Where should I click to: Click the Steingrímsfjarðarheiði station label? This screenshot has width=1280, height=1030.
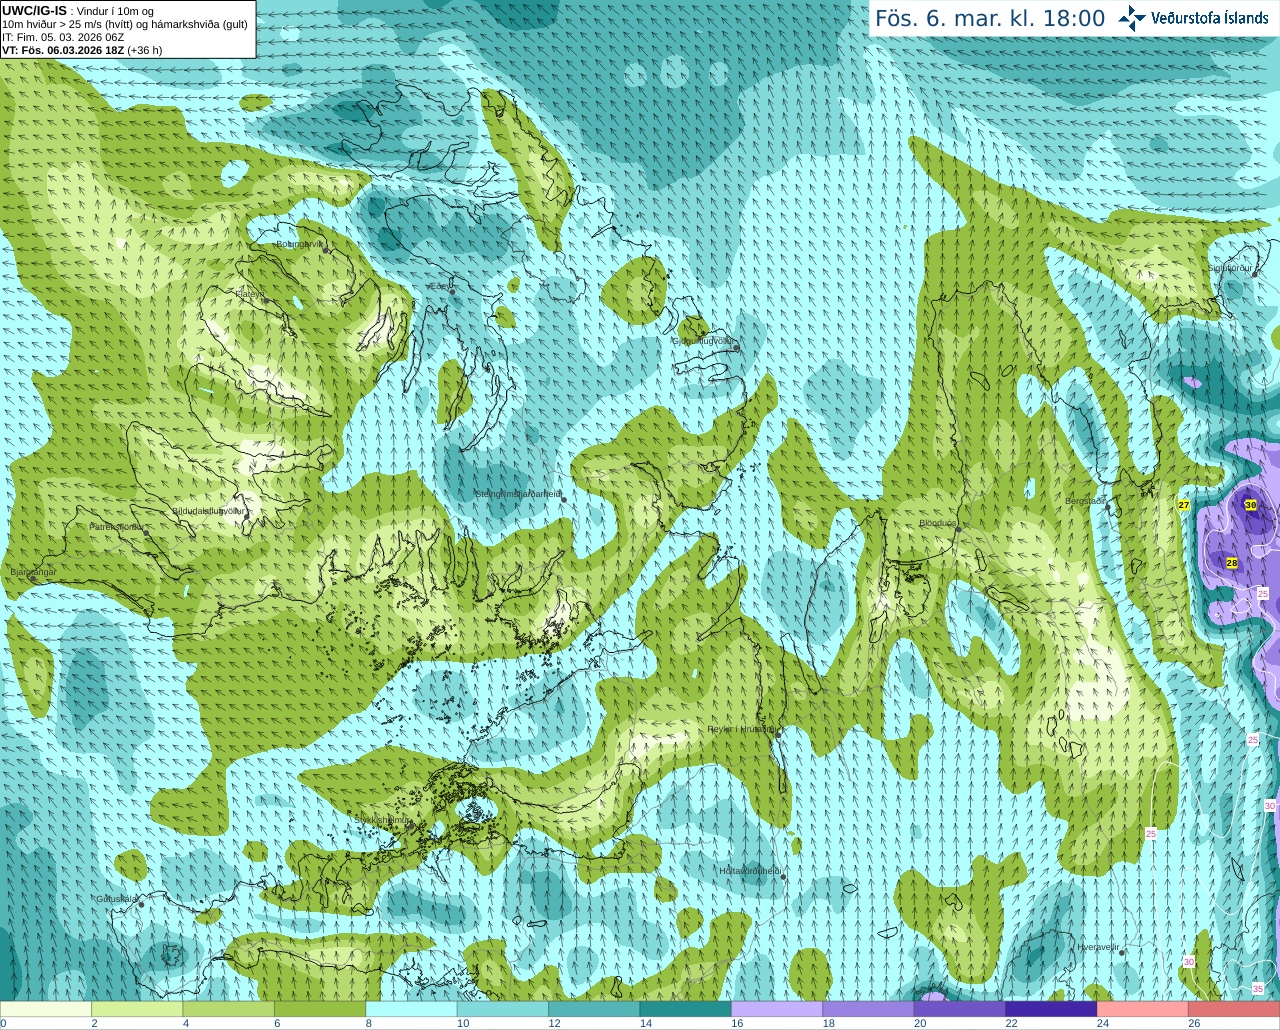[x=517, y=494]
